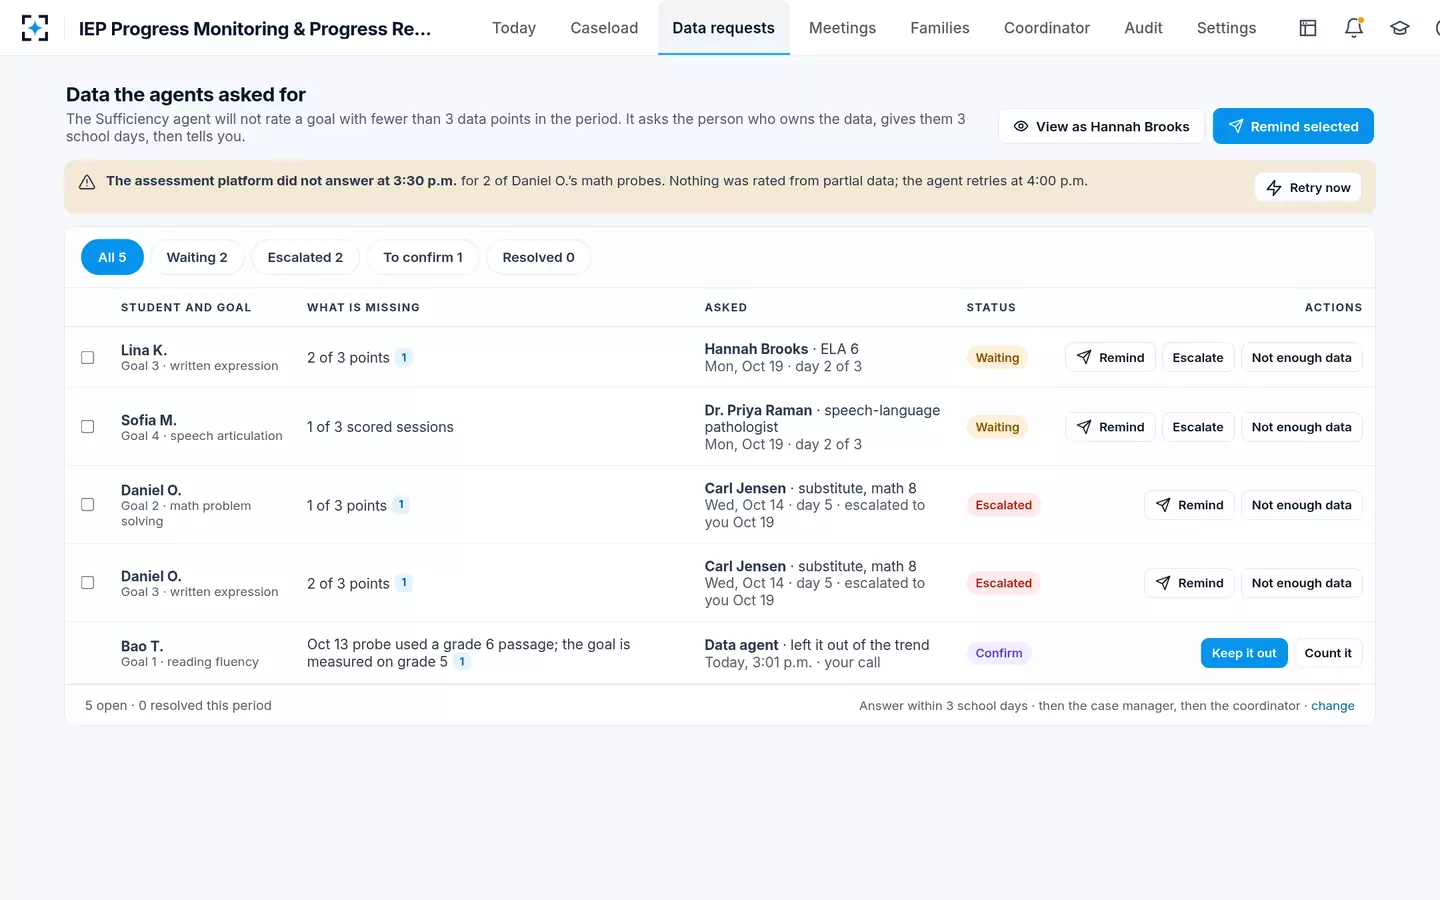Screen dimensions: 1440x900
Task: Click Retry now in the alert banner
Action: point(1308,187)
